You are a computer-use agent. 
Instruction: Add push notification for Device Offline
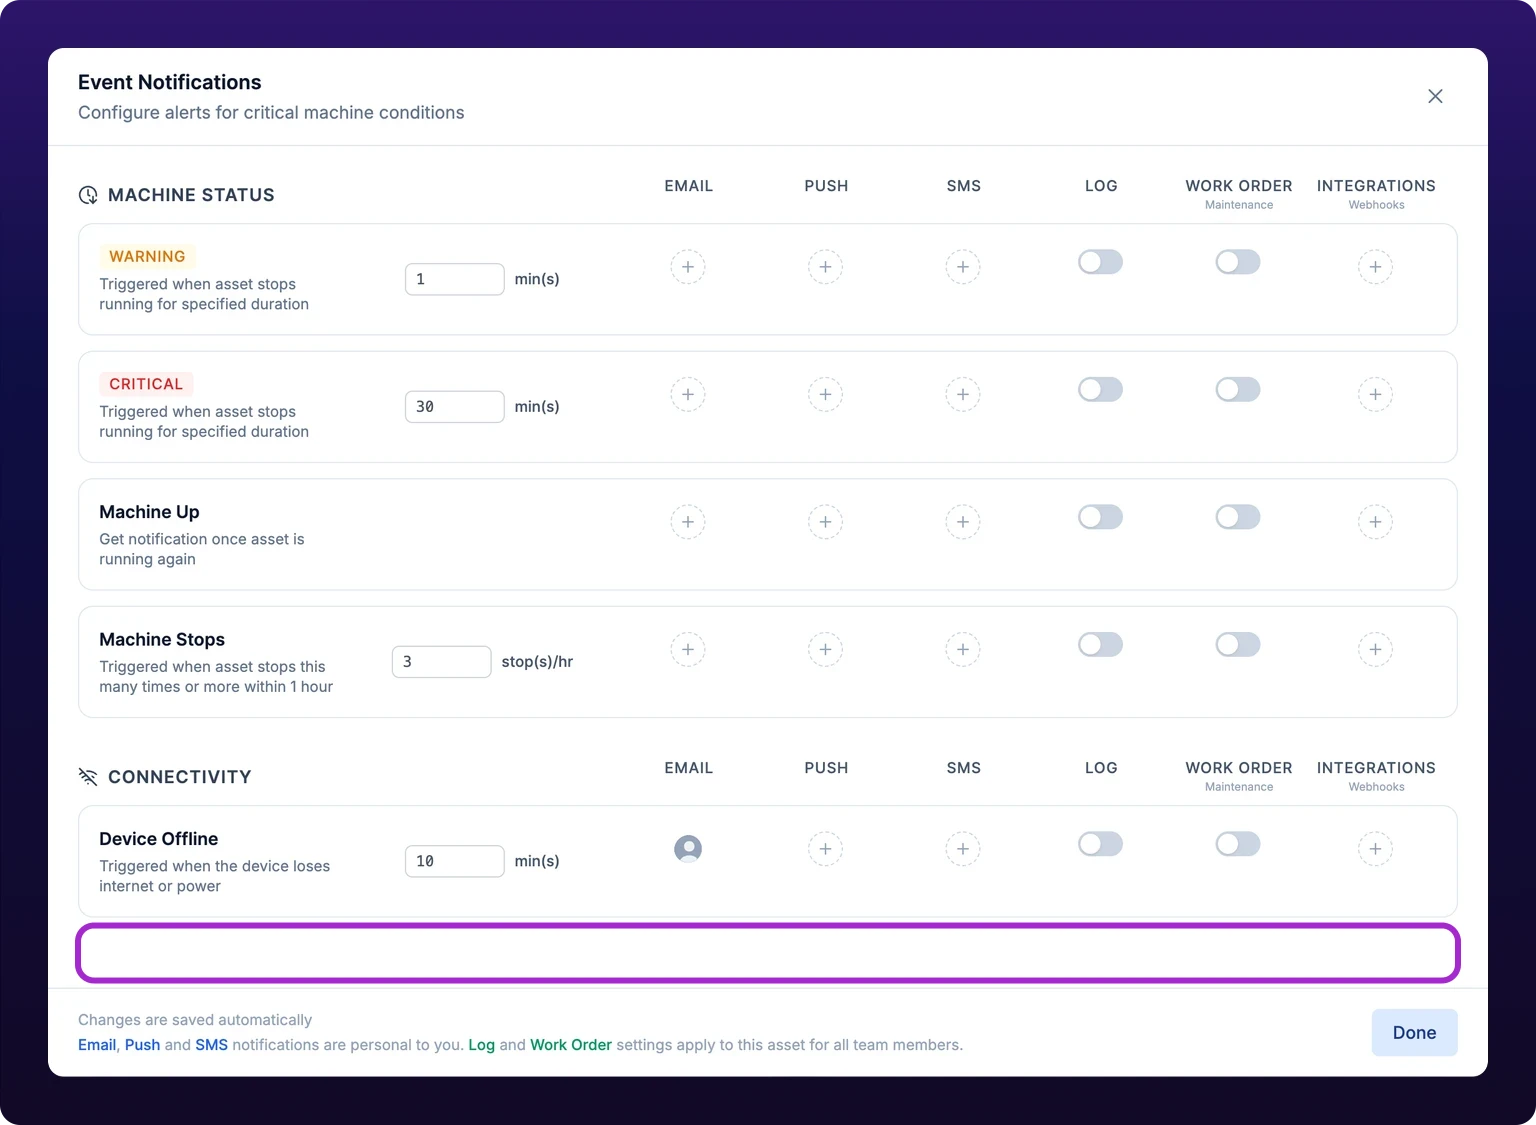(825, 849)
